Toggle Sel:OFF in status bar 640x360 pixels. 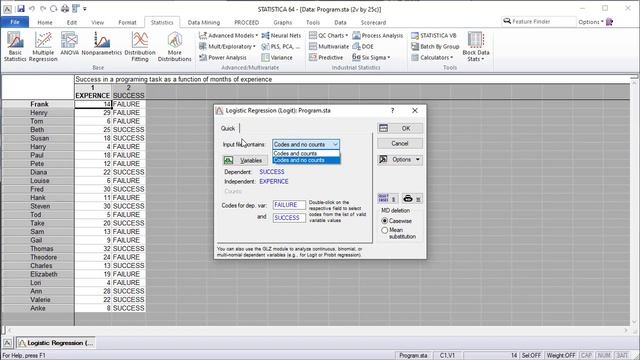531,356
